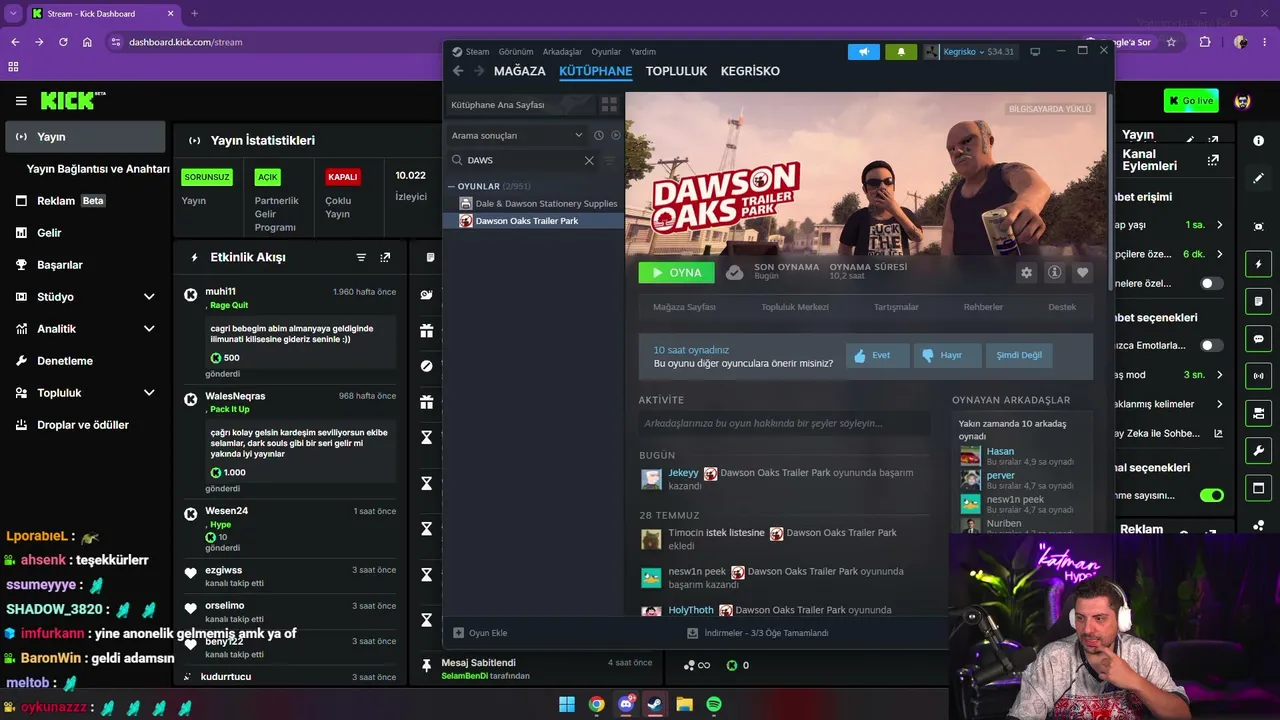Screen dimensions: 1280x720
Task: Open Kick right rail pencil edit icon
Action: coord(1258,178)
